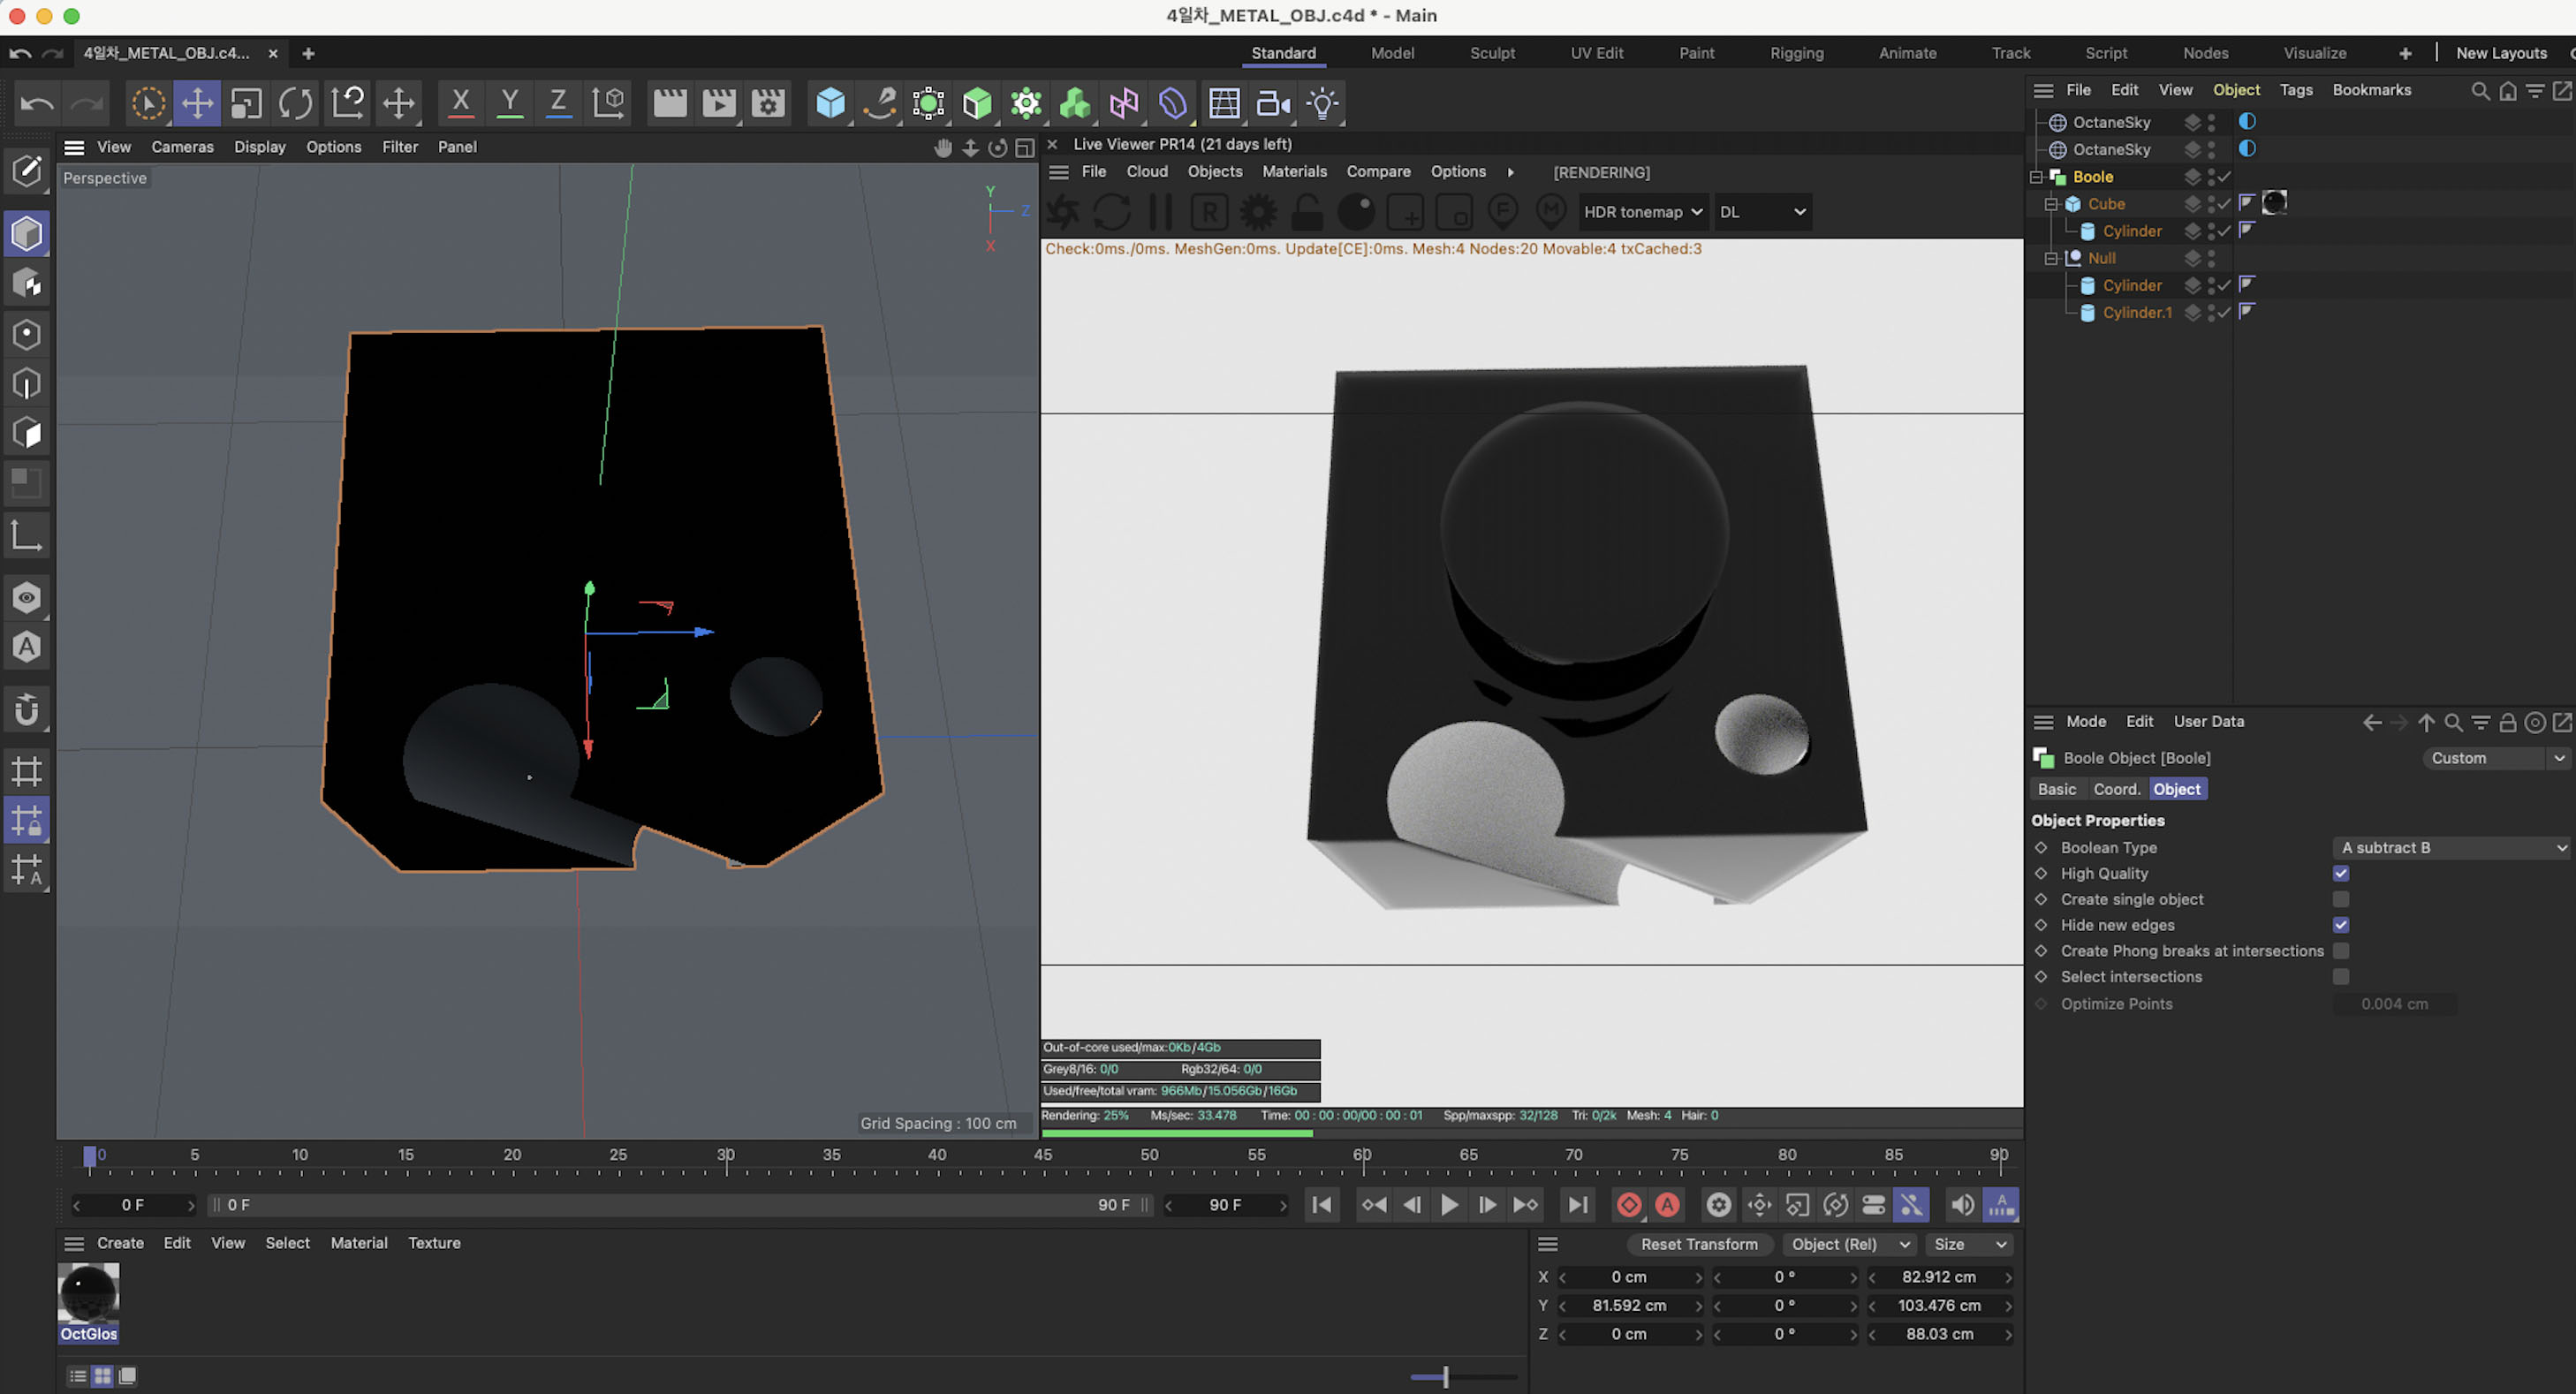Open Boolean Type dropdown
Viewport: 2576px width, 1394px height.
[x=2452, y=847]
